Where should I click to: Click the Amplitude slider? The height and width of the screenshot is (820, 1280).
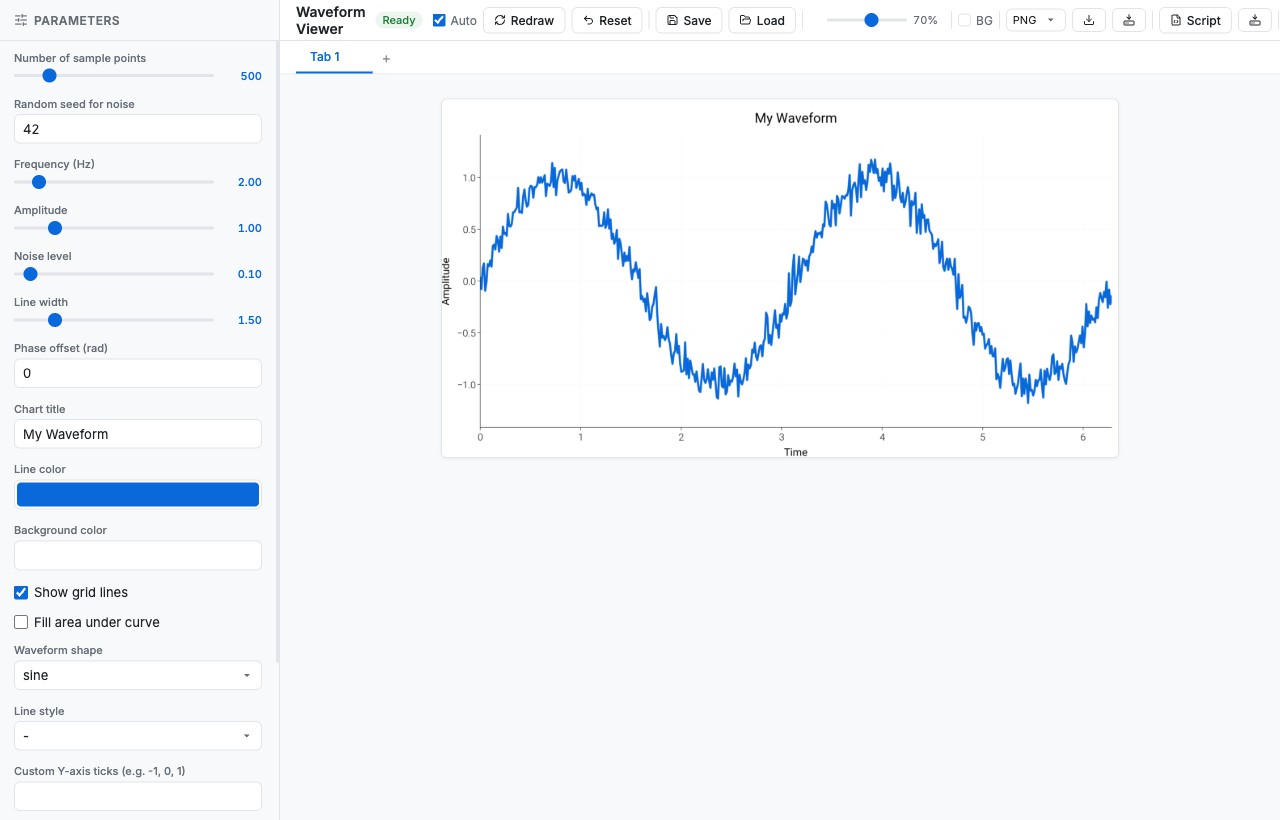click(x=114, y=227)
